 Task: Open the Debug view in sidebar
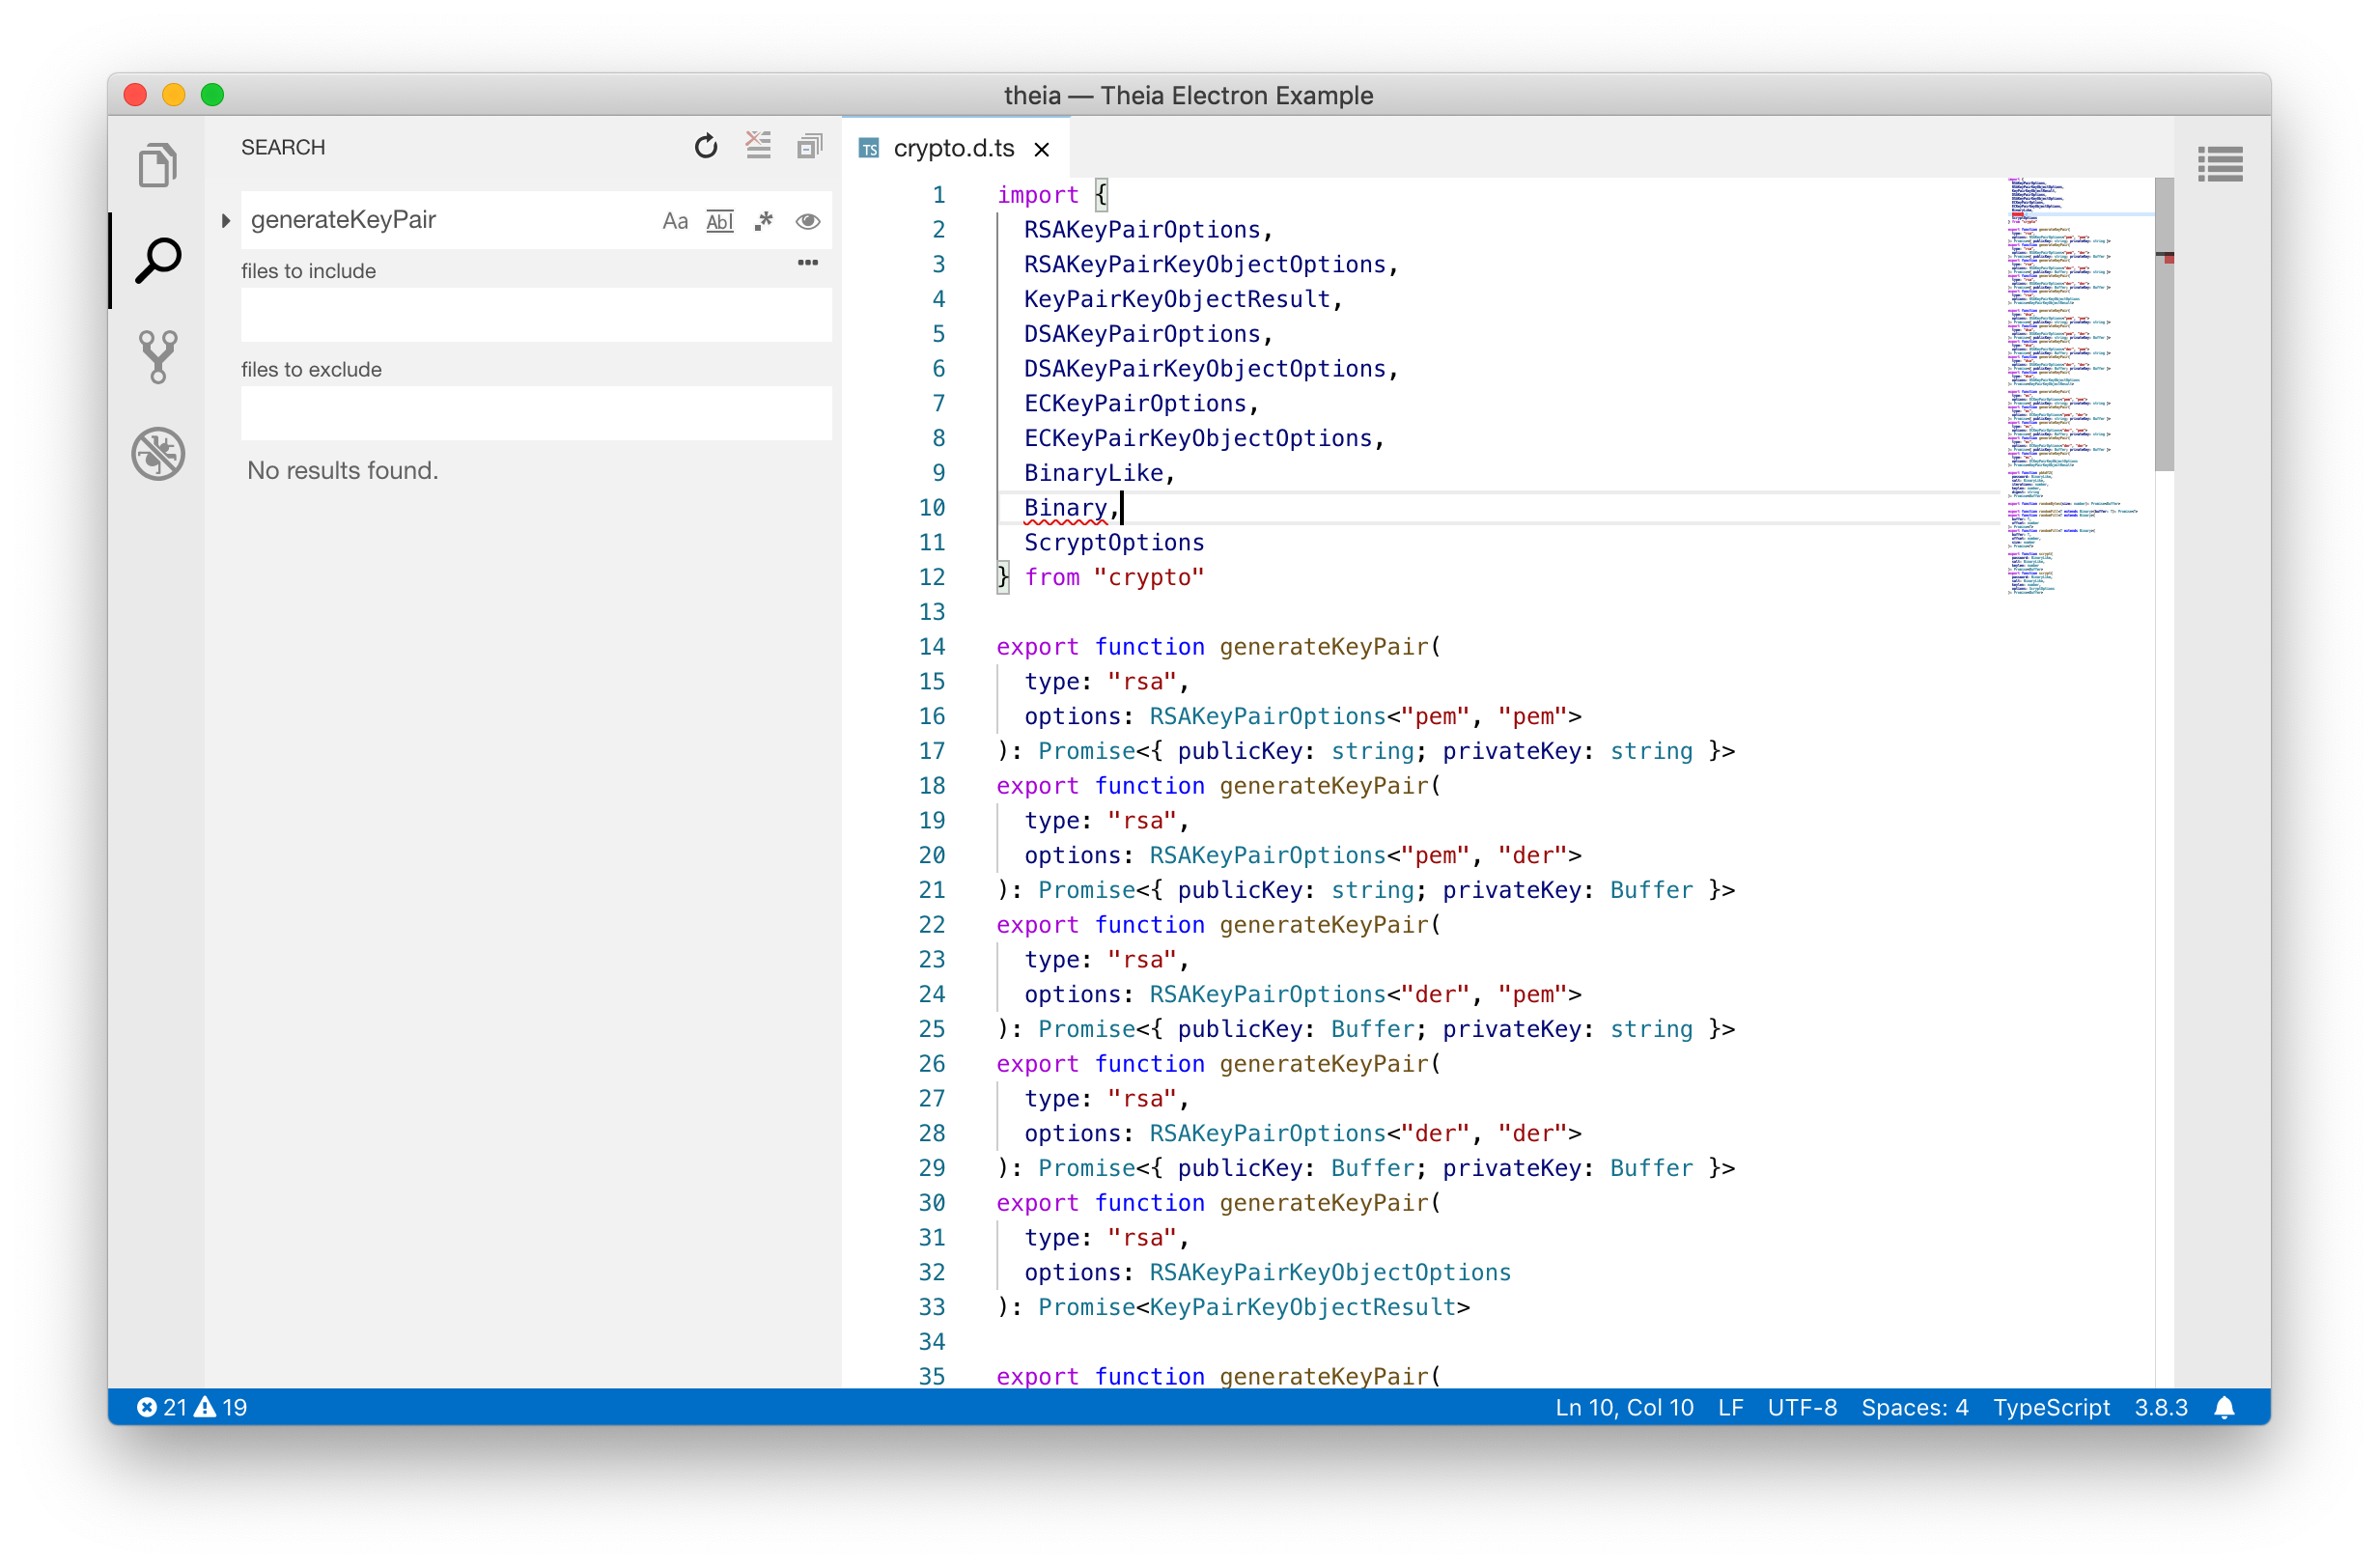(157, 454)
